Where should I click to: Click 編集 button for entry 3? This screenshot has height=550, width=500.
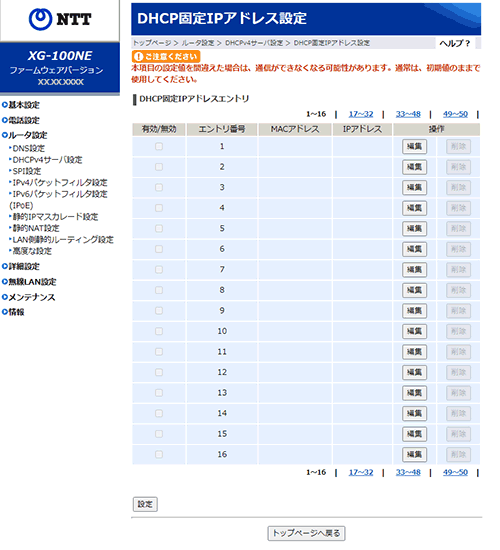(x=414, y=187)
